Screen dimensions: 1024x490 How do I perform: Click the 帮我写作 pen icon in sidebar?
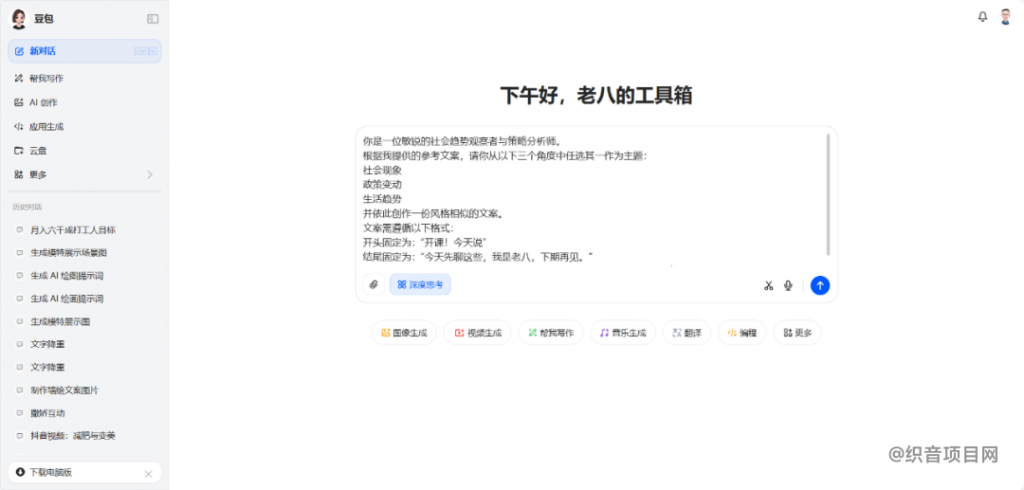[19, 78]
